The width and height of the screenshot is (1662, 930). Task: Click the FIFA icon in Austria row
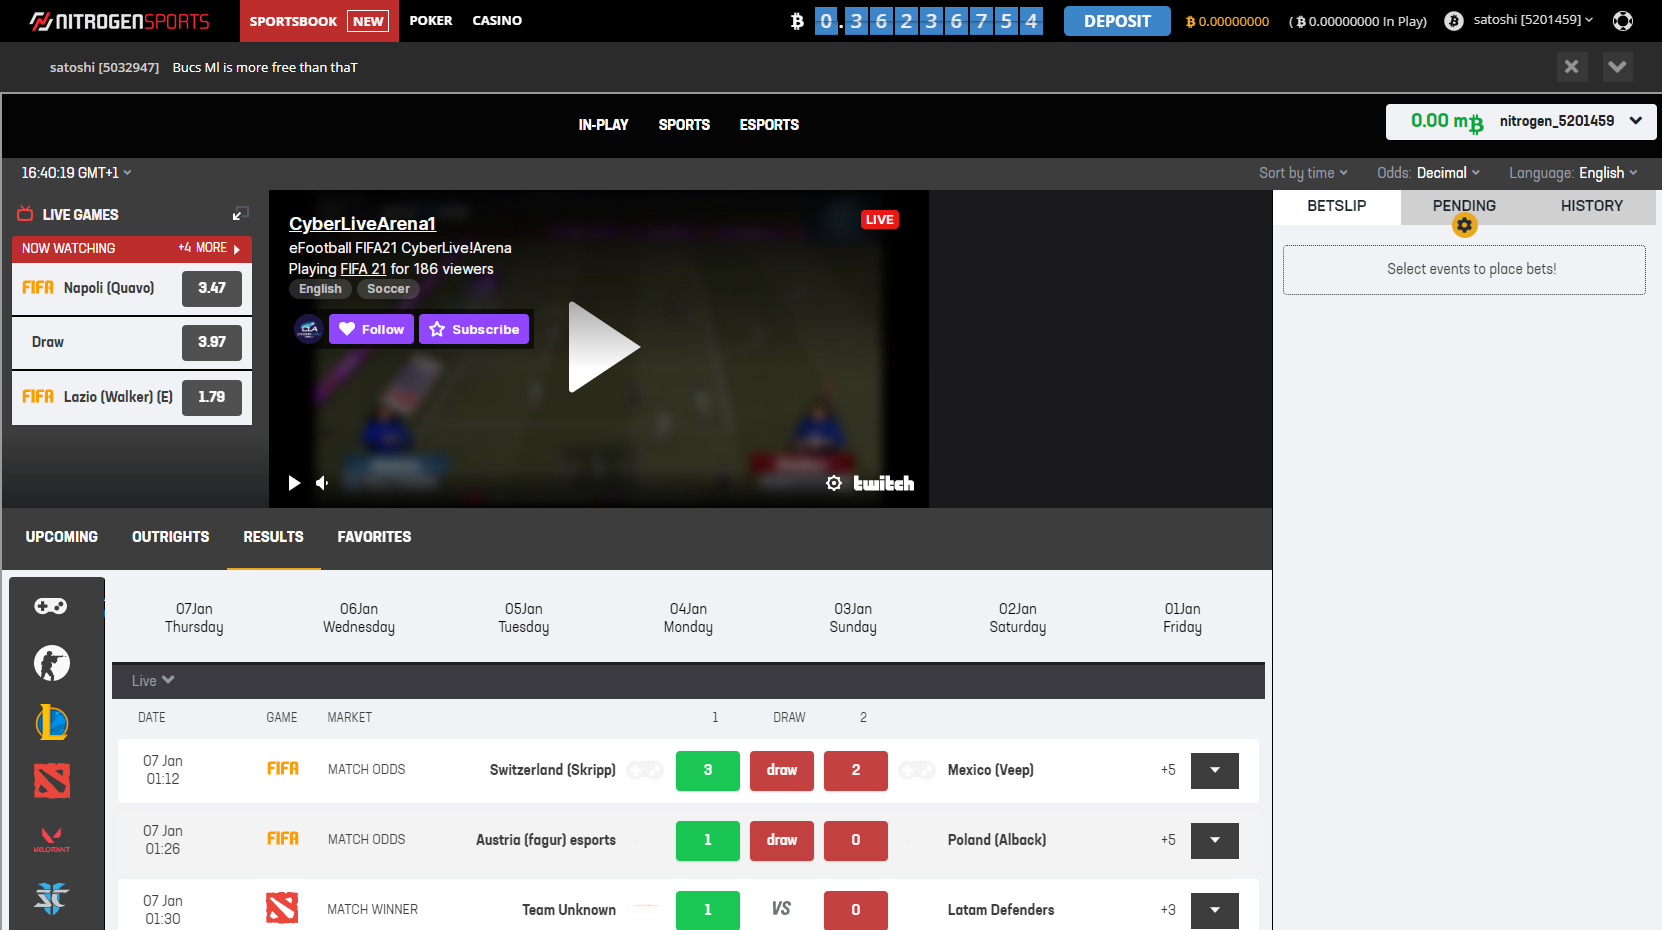[283, 839]
